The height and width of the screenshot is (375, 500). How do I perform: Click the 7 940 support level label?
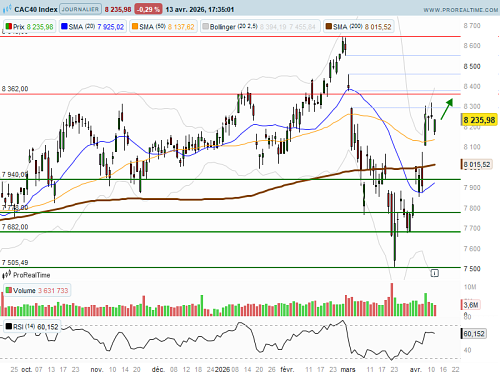tap(15, 174)
